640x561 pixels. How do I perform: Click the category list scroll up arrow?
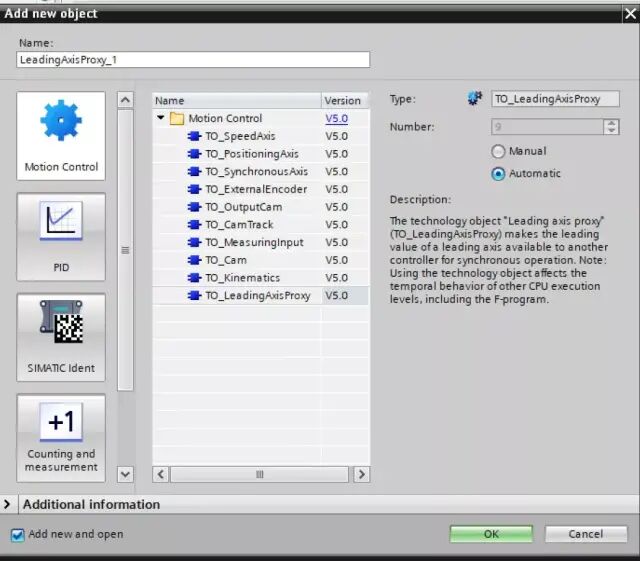click(125, 100)
